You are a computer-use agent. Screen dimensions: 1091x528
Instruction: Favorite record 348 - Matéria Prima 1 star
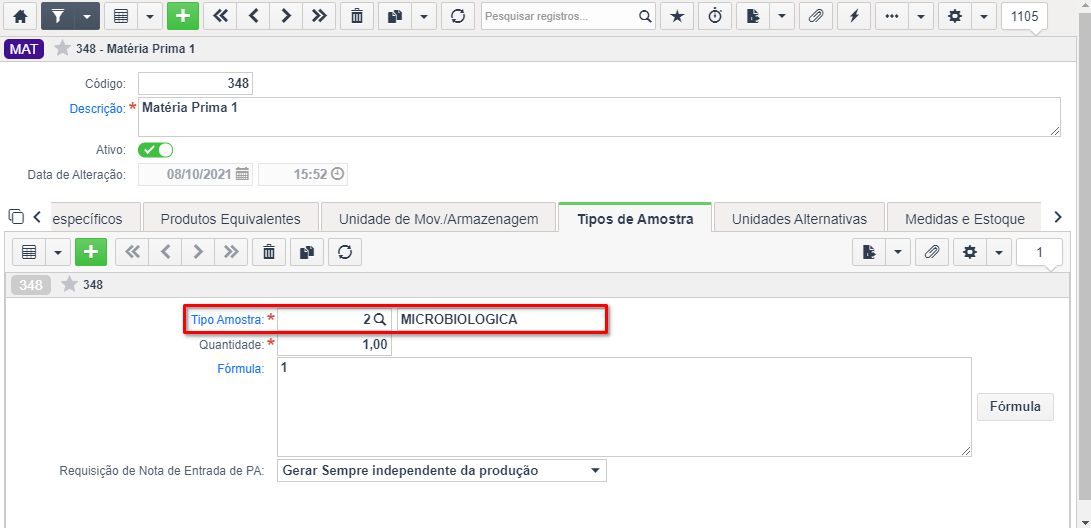click(62, 49)
